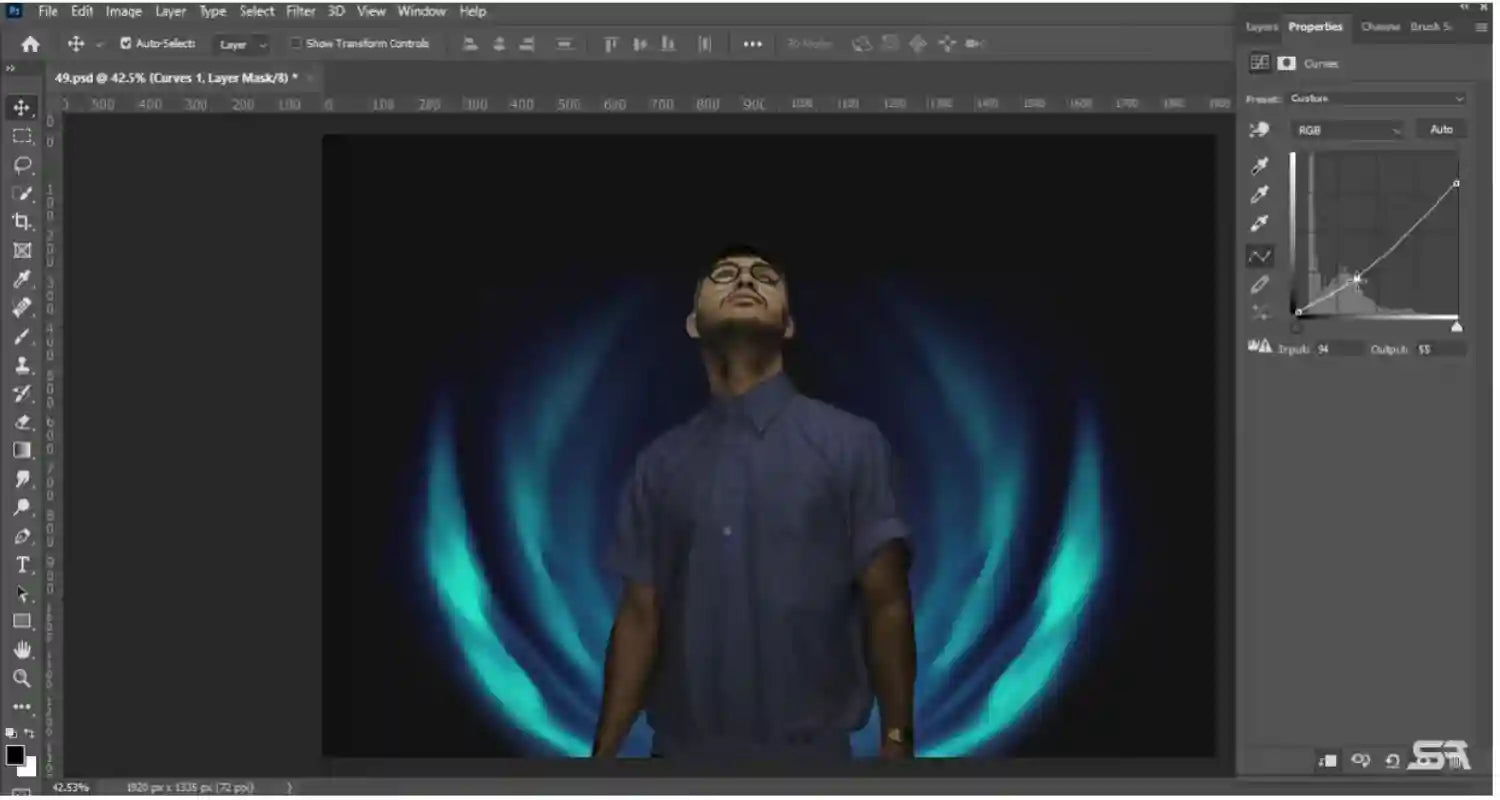The image size is (1500, 800).
Task: Select the Dodge tool
Action: [x=22, y=507]
